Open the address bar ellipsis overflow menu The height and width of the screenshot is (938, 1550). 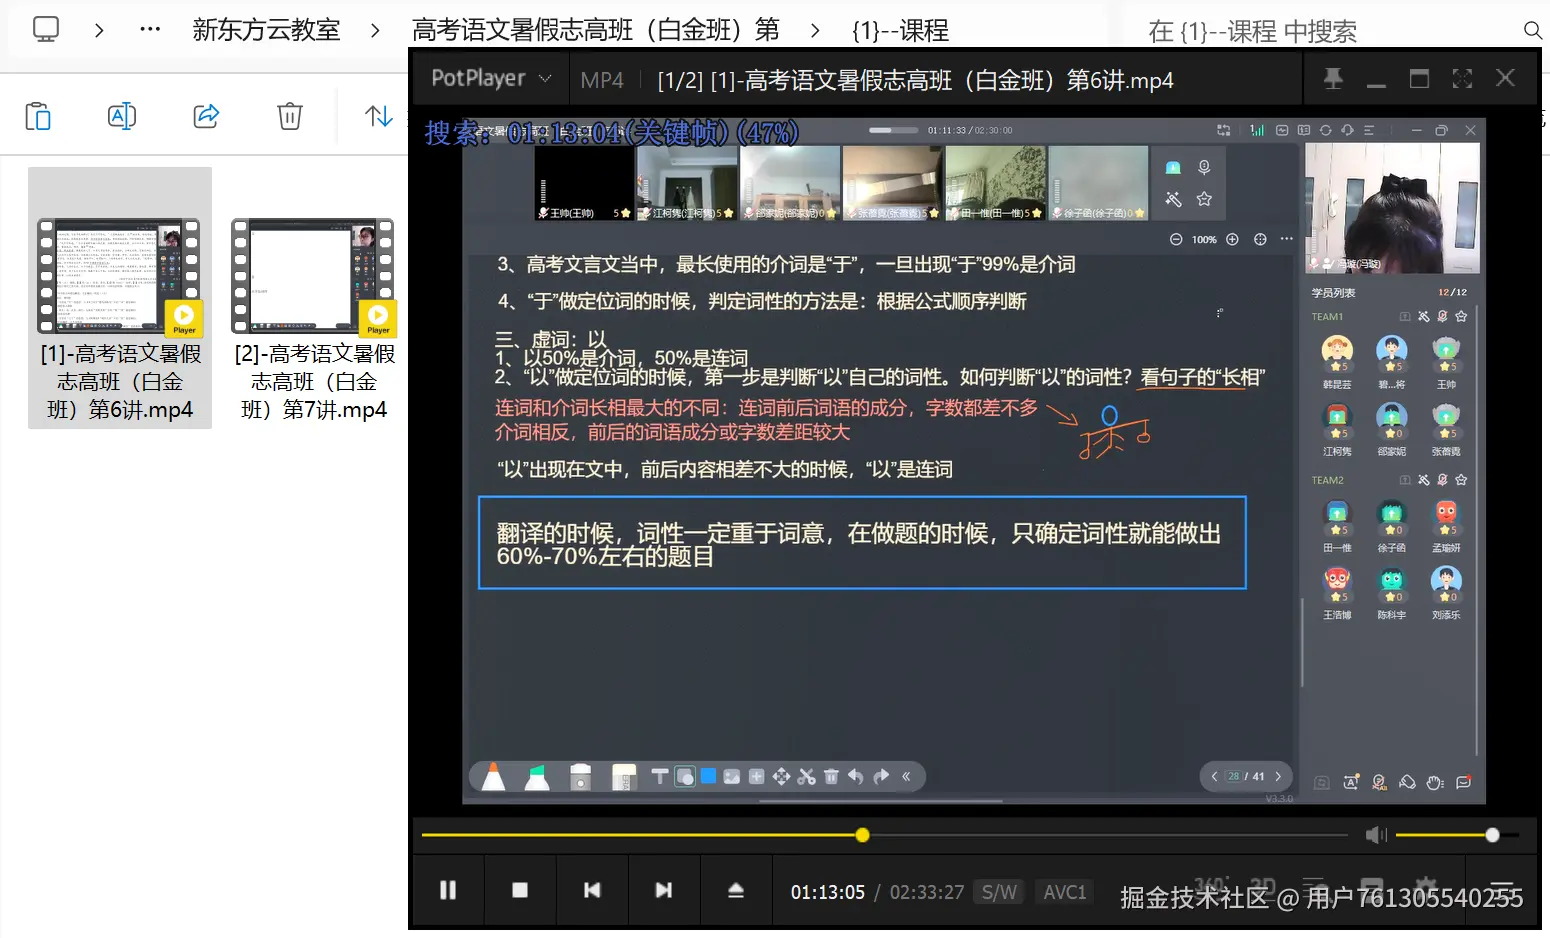coord(150,29)
